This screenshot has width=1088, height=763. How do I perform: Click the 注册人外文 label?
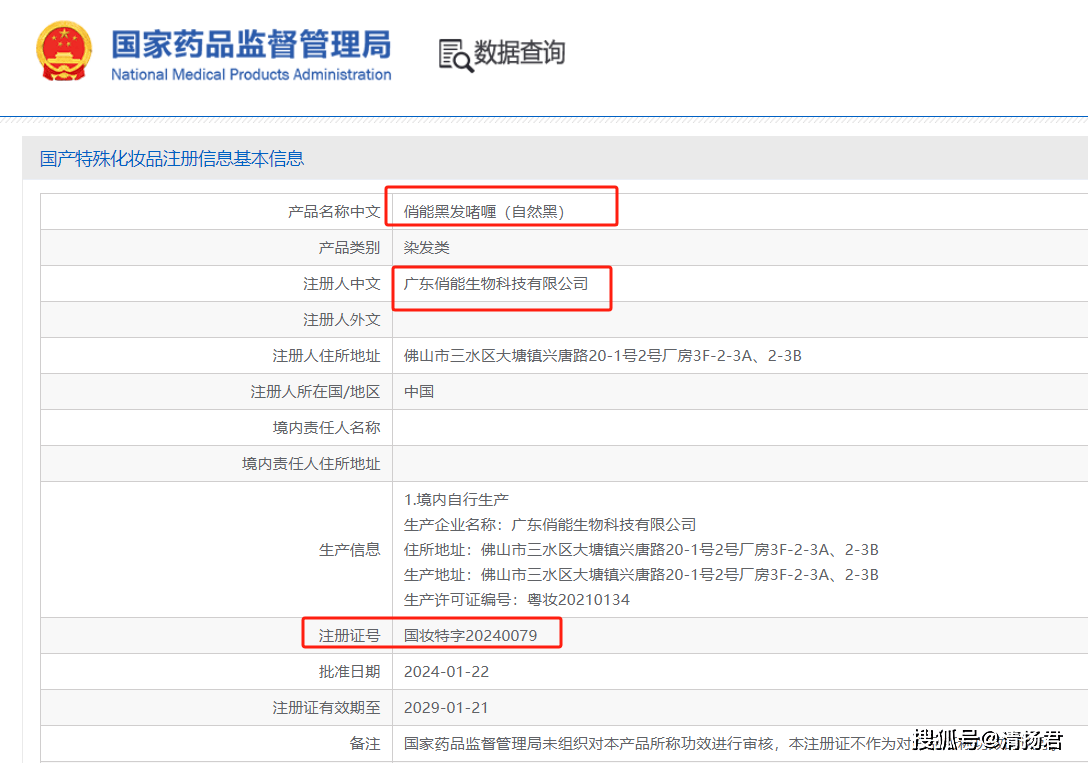coord(341,320)
